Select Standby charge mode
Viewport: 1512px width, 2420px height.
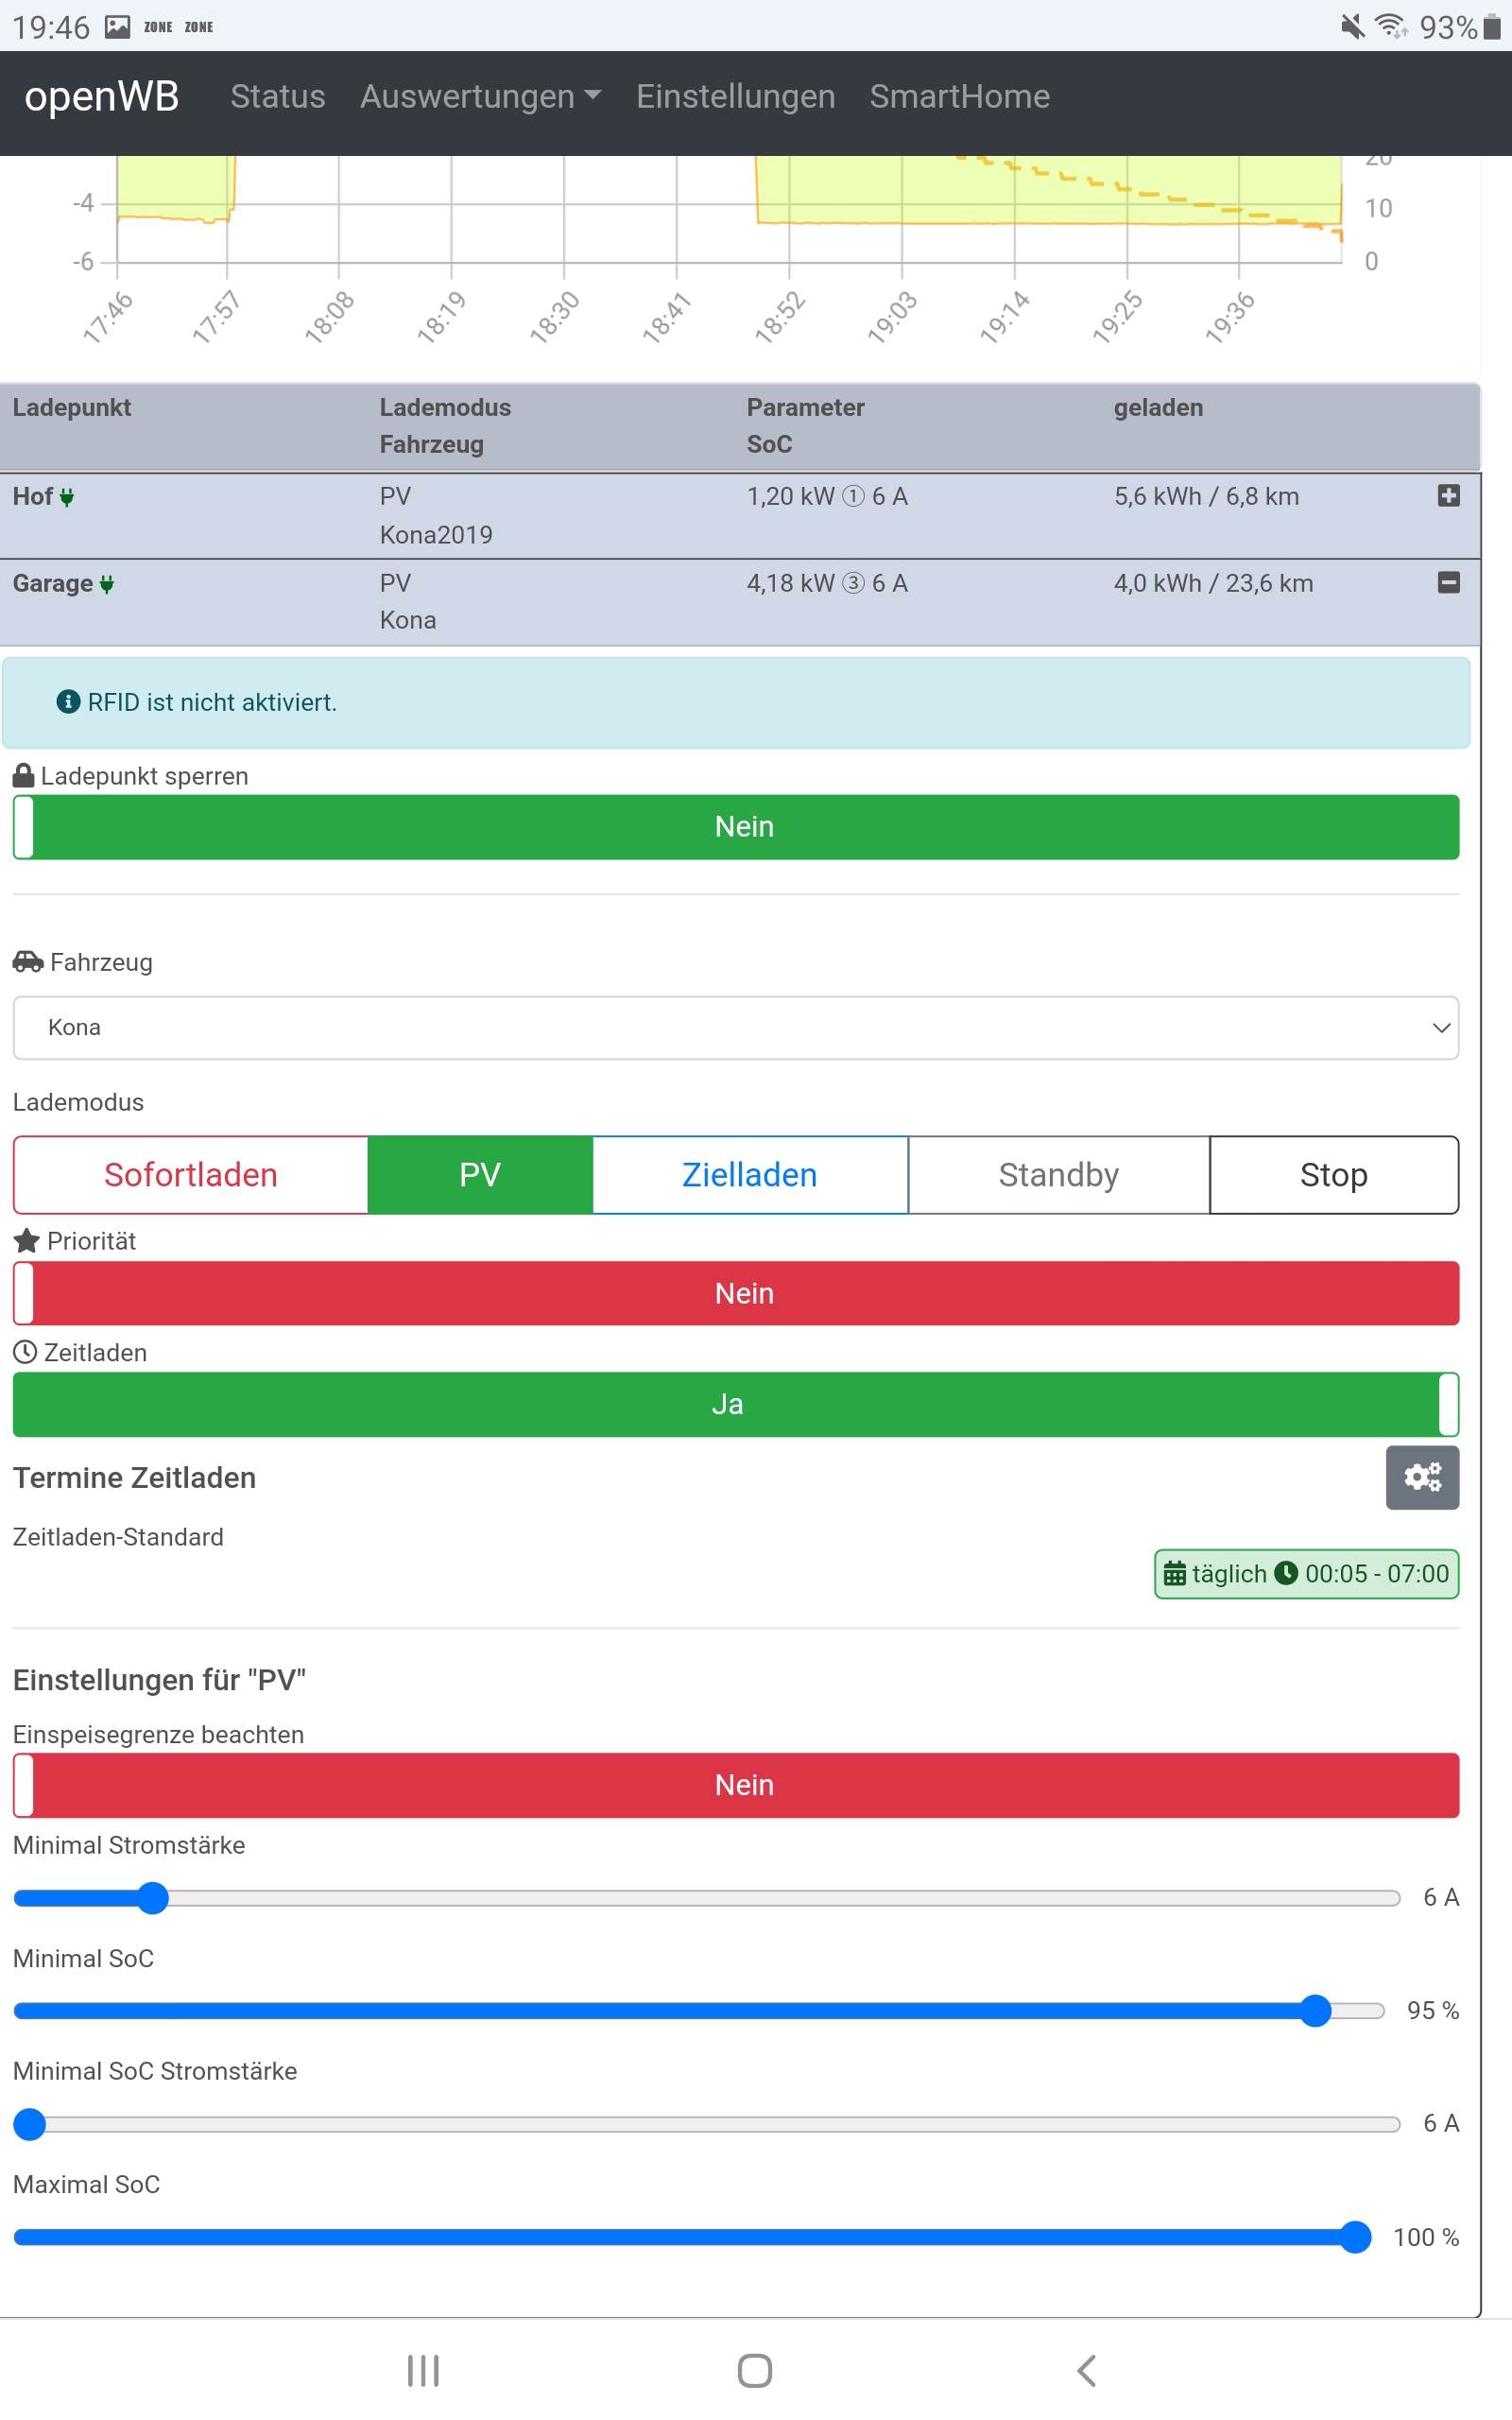click(x=1059, y=1174)
